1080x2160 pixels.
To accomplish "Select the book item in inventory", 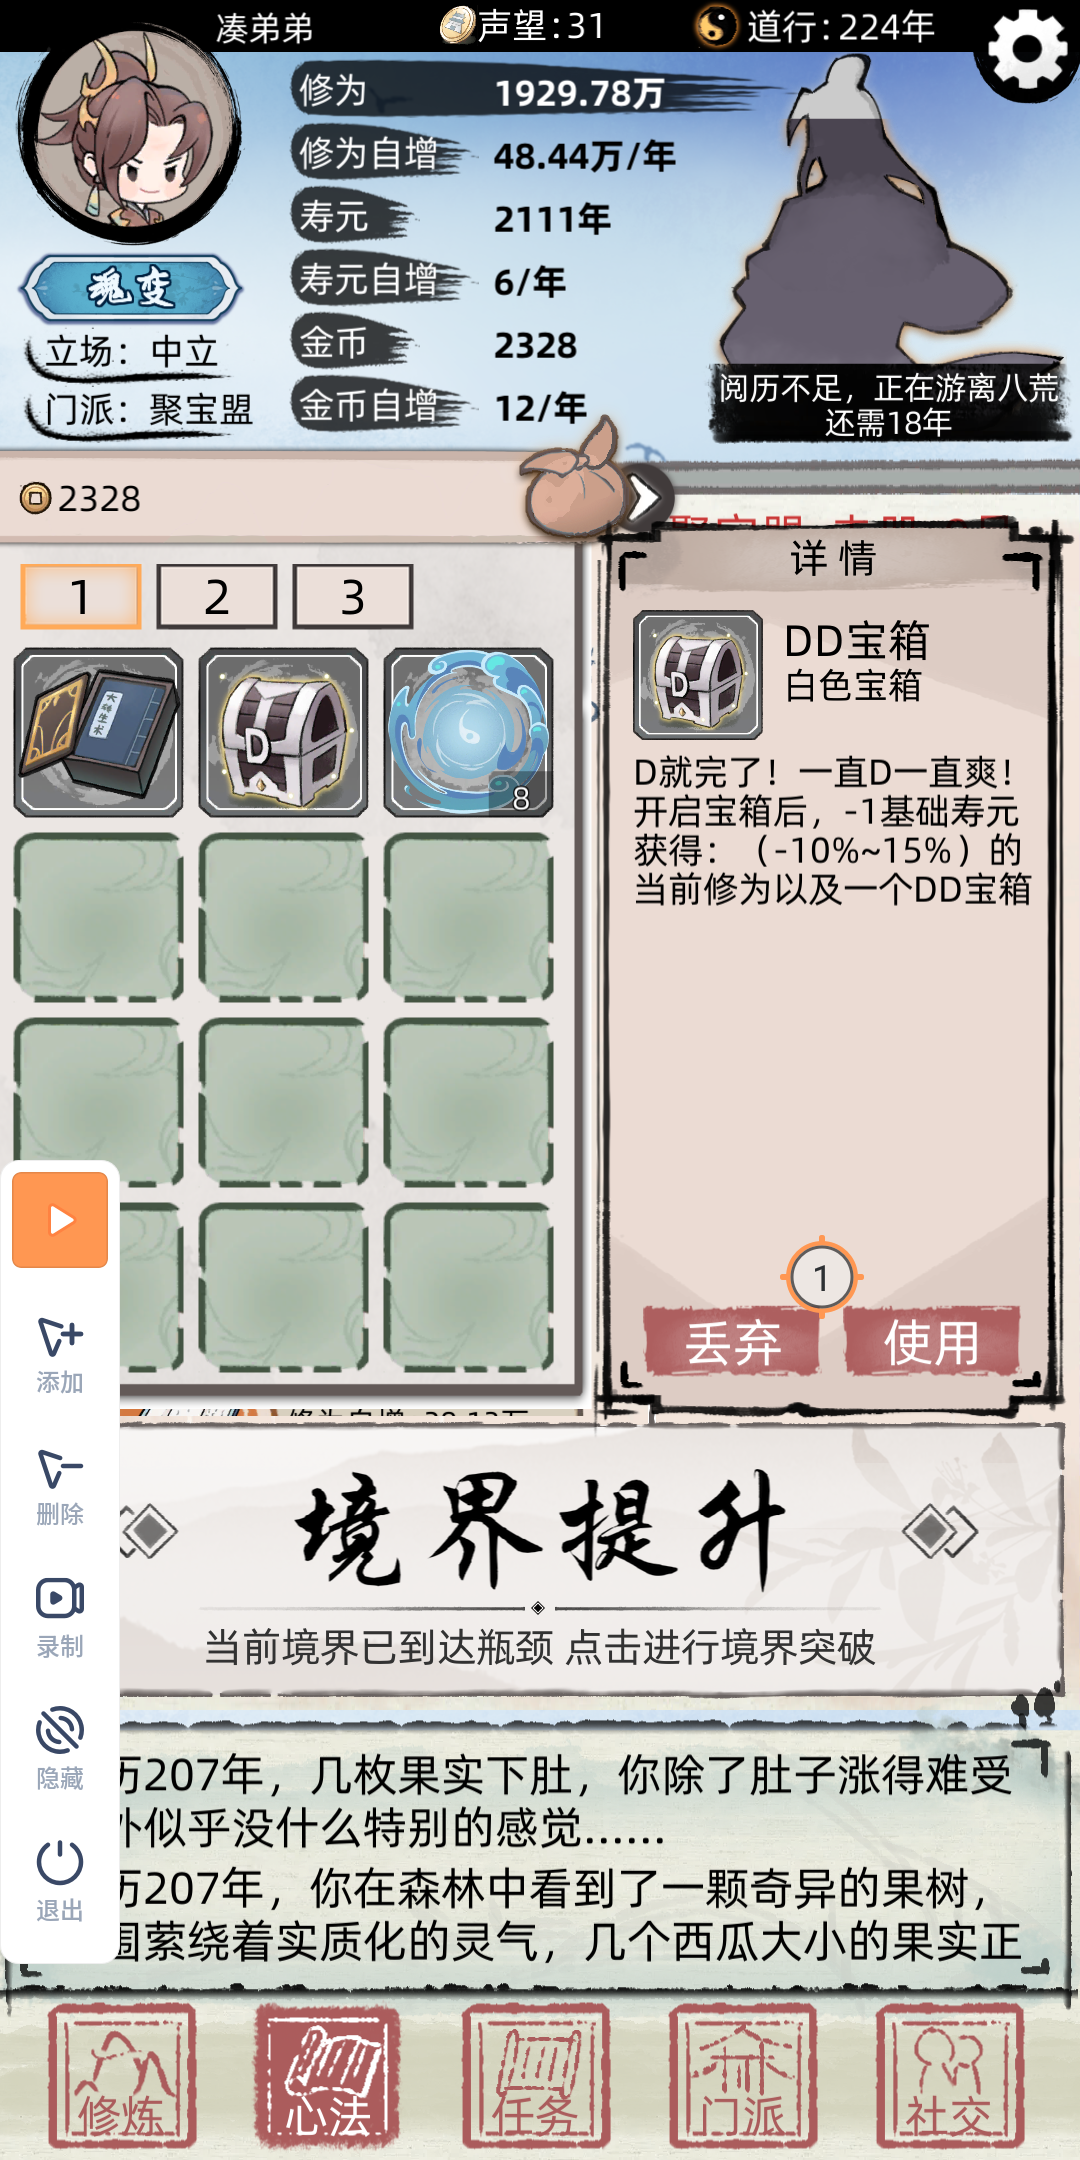I will (98, 732).
